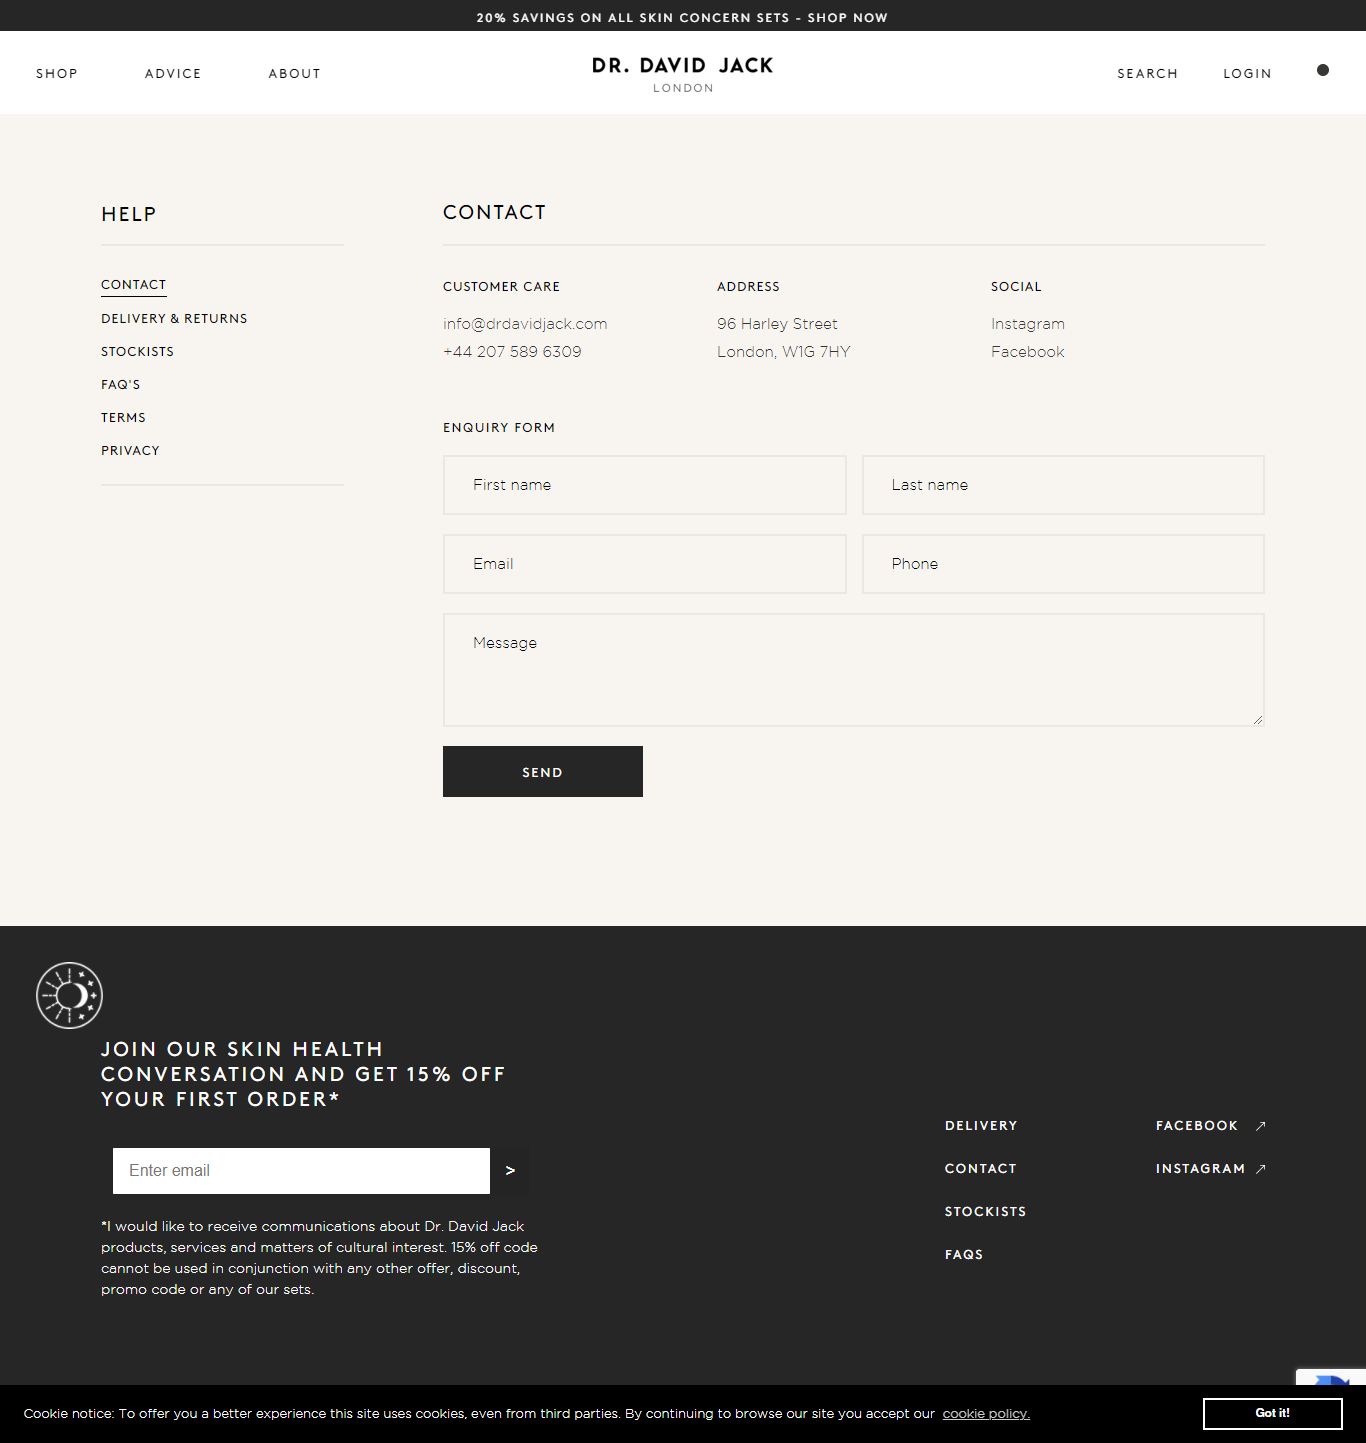The height and width of the screenshot is (1443, 1366).
Task: Click the Message textarea resize handle
Action: click(1258, 720)
